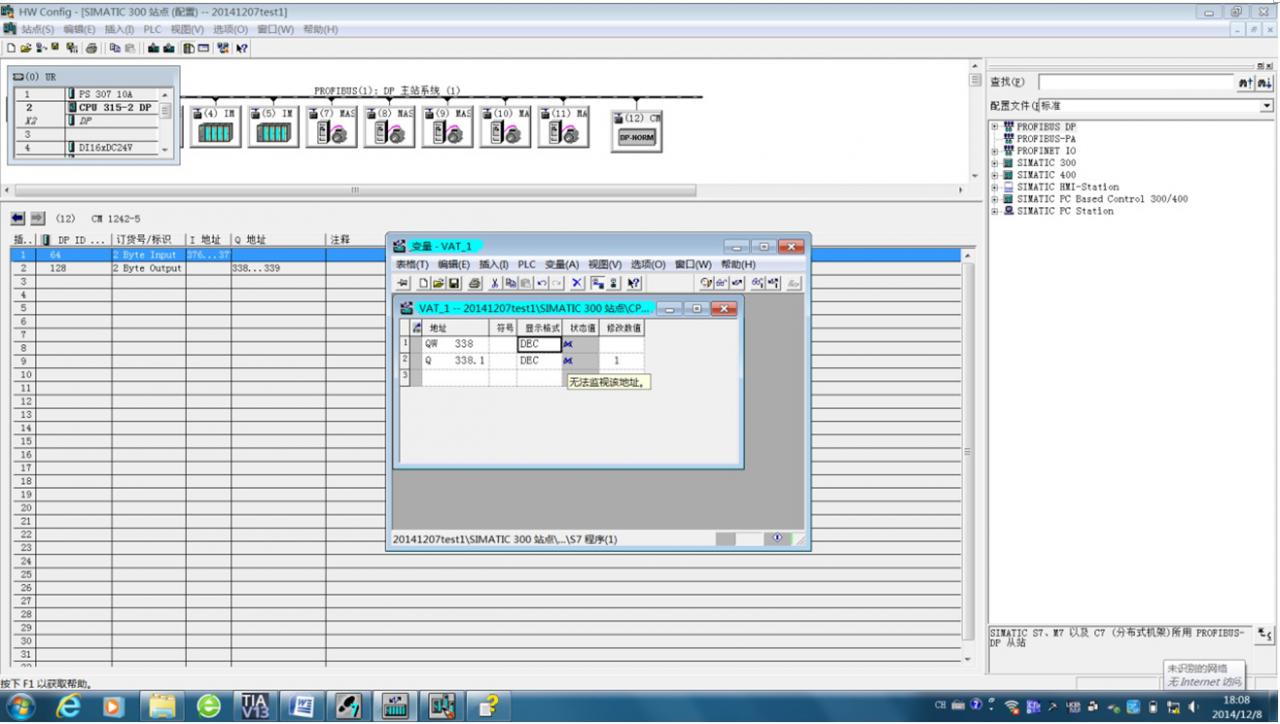Click the back arrow above slot table

tap(19, 218)
